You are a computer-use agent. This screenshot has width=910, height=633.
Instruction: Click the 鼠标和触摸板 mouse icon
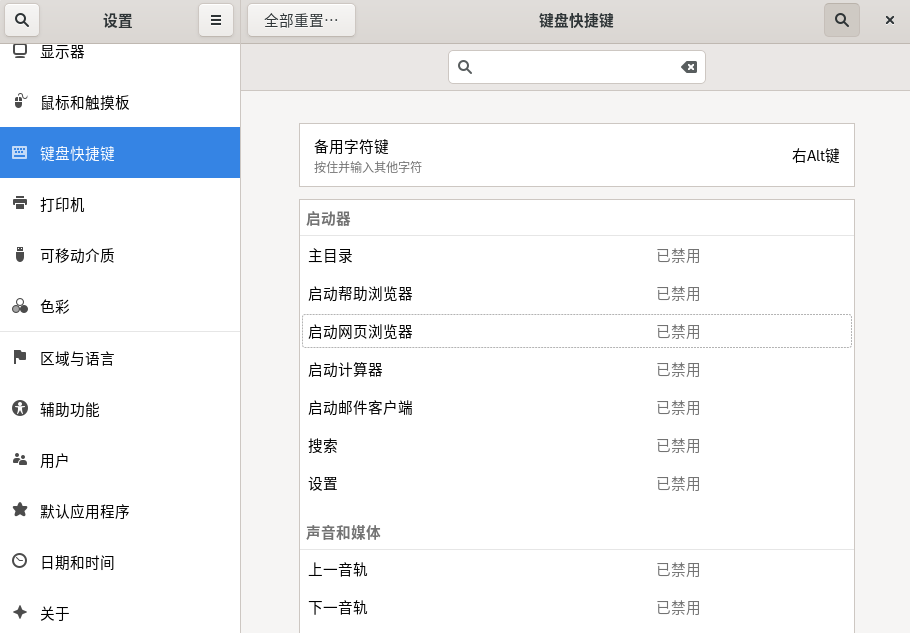(20, 102)
